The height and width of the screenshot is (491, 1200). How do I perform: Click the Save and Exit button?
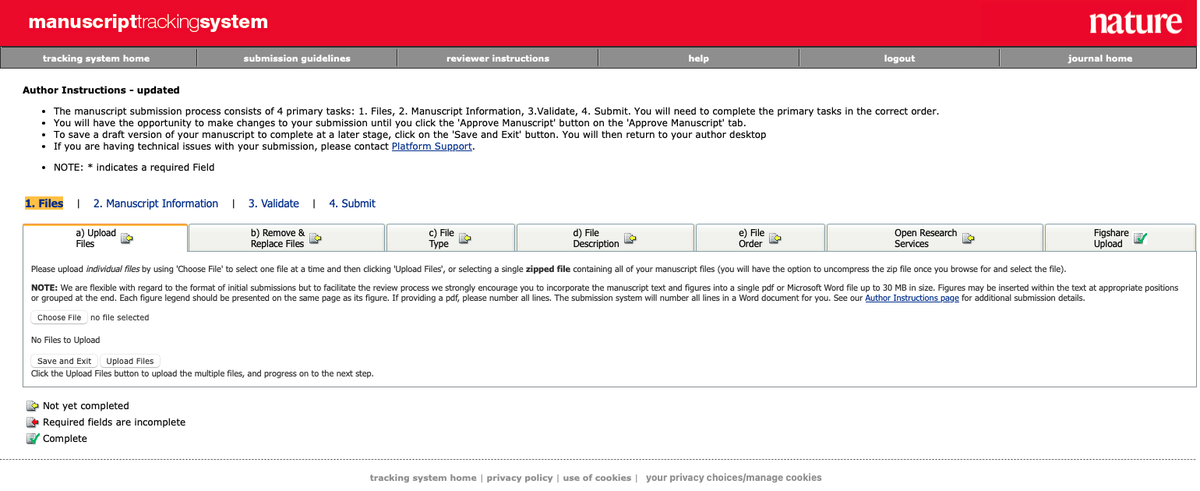(64, 361)
